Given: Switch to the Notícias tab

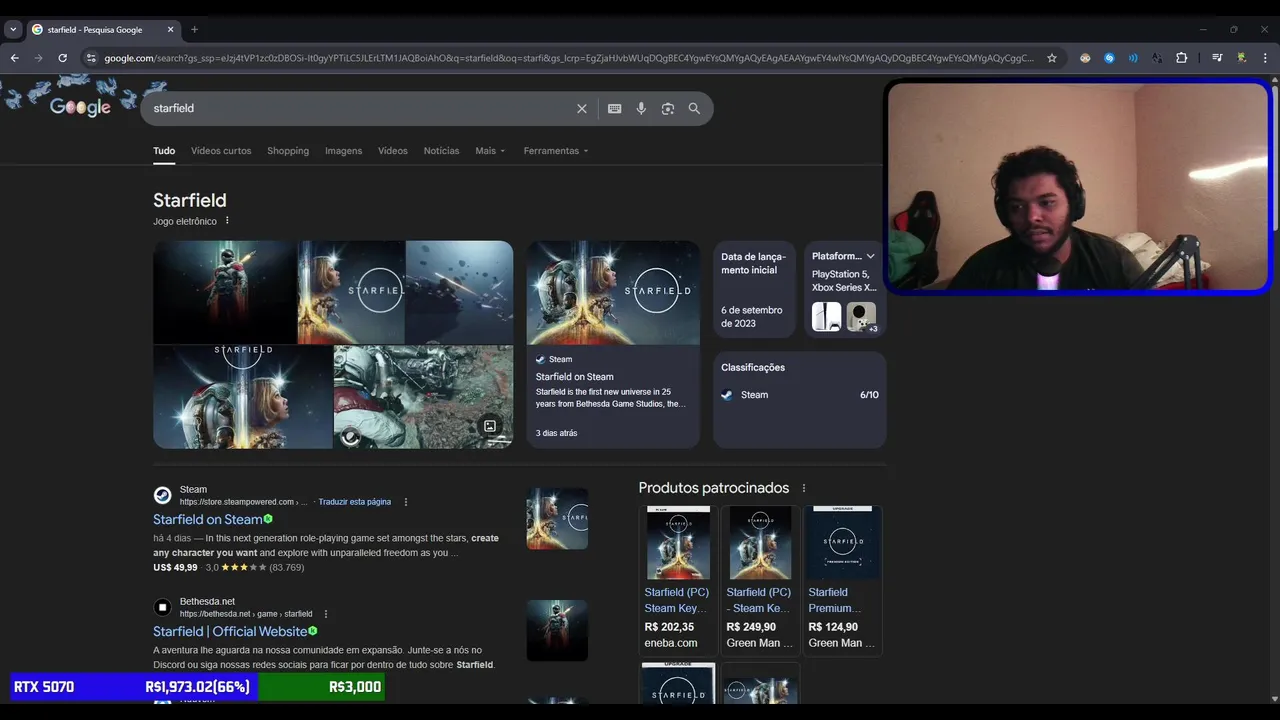Looking at the screenshot, I should point(441,151).
